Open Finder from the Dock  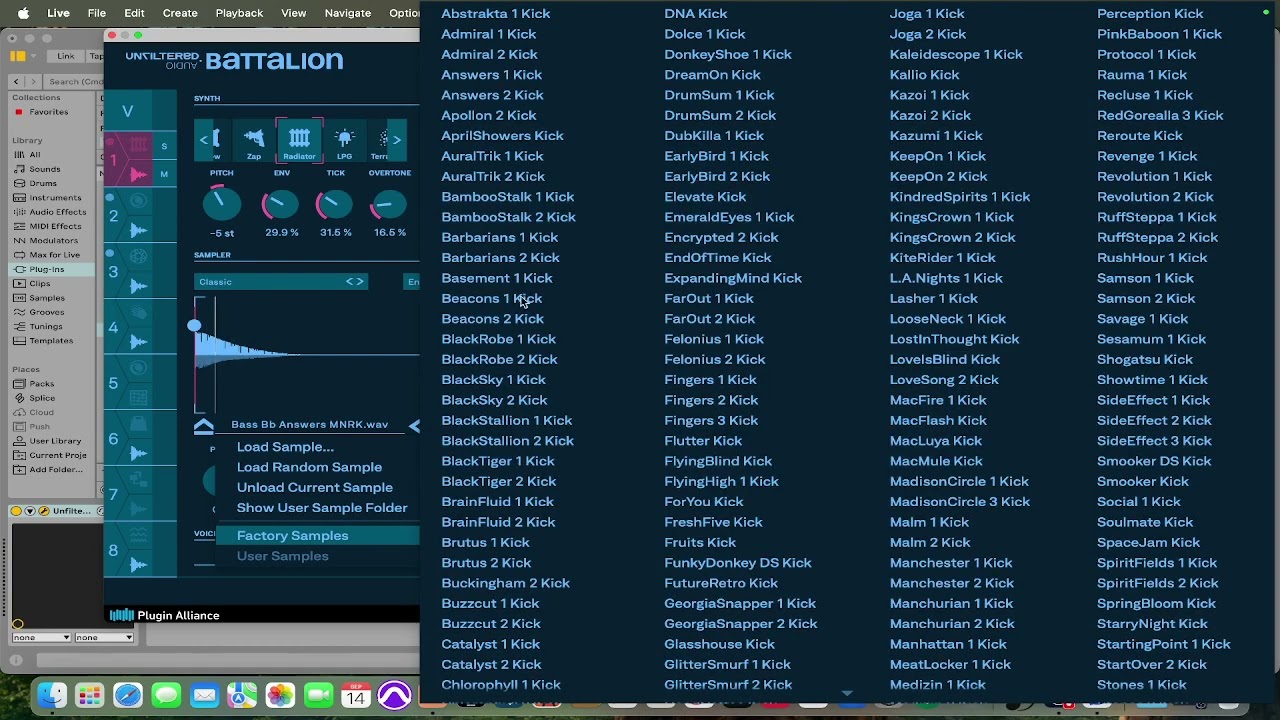tap(52, 695)
